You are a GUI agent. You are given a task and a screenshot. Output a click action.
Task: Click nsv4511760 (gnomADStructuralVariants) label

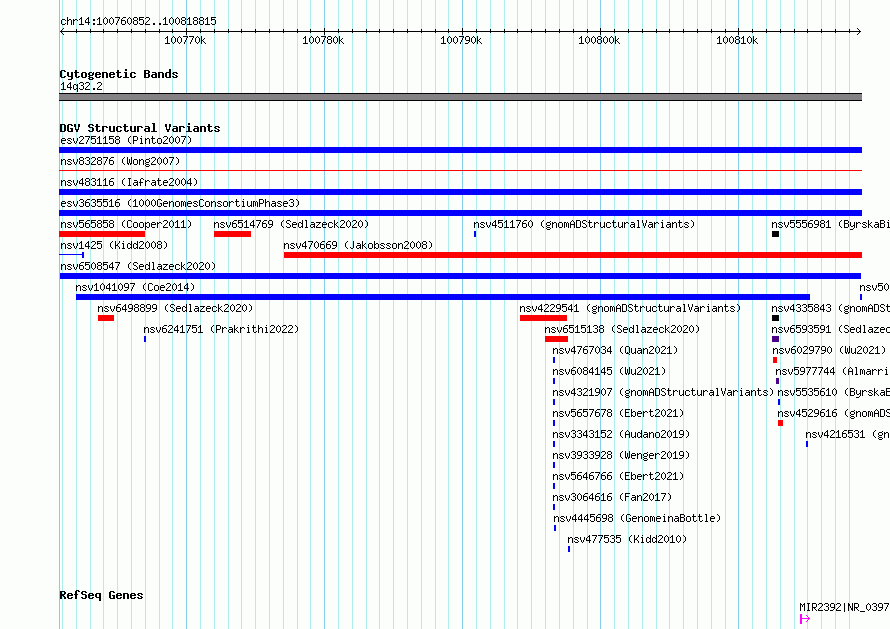tap(584, 224)
